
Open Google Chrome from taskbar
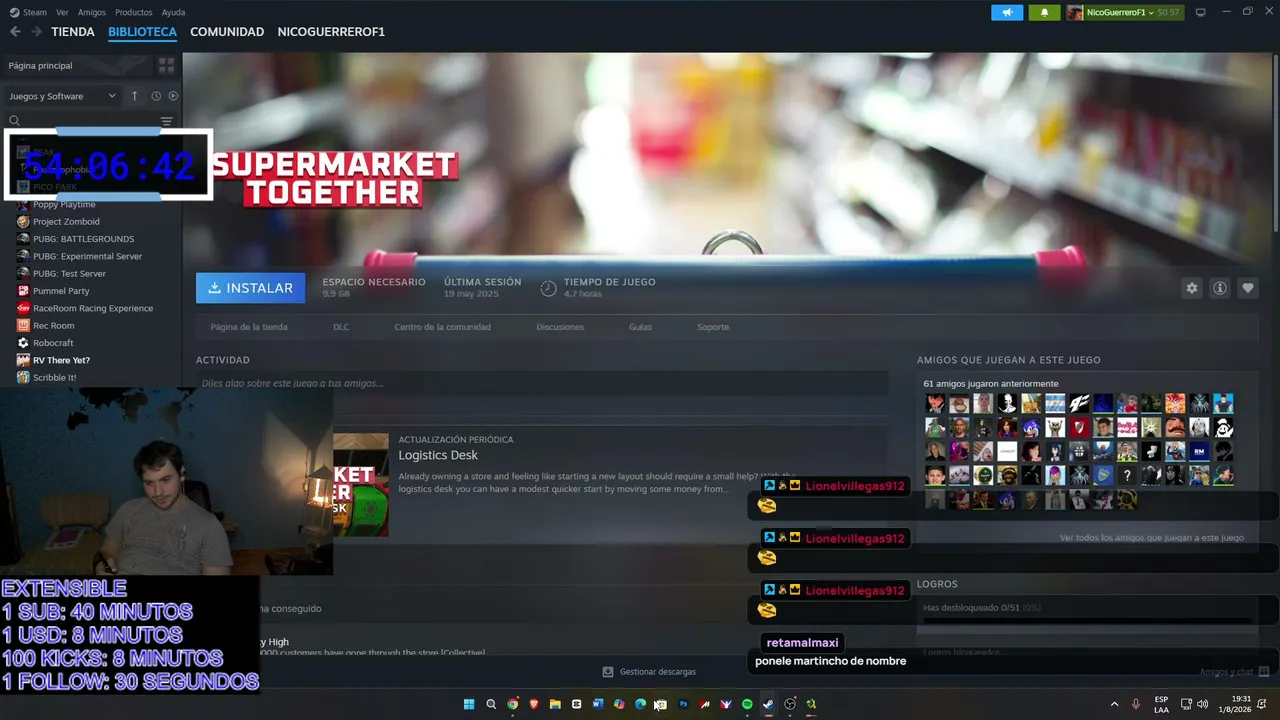(512, 704)
